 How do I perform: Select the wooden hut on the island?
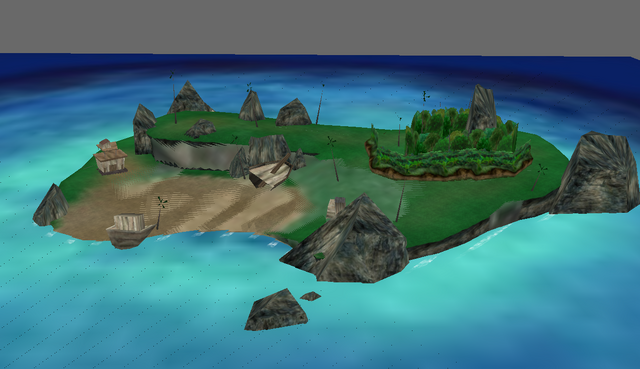click(110, 157)
